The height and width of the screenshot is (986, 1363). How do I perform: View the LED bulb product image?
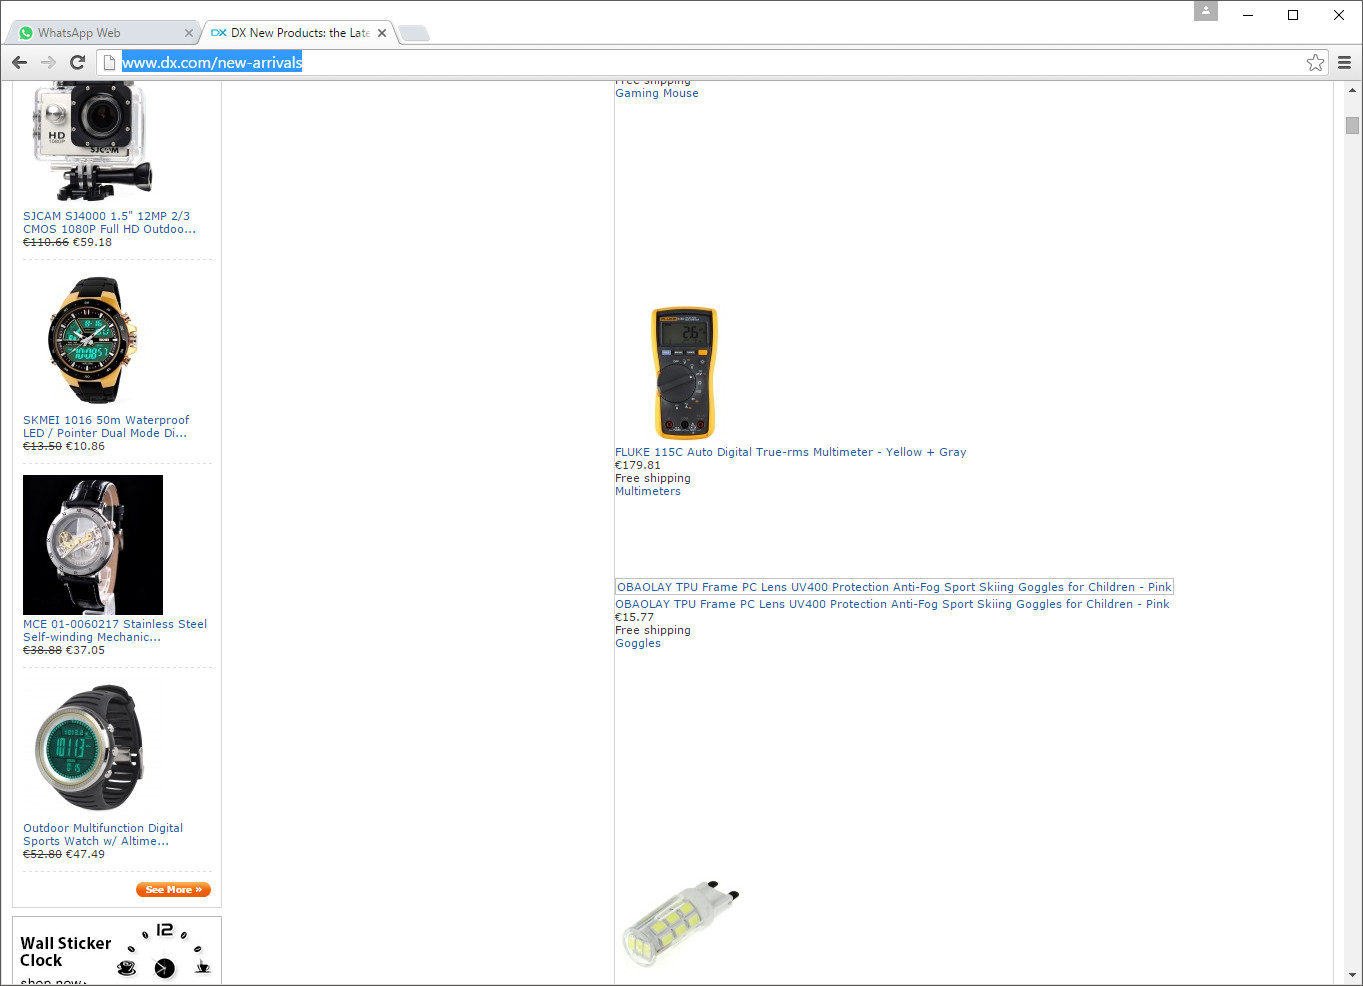(x=683, y=925)
